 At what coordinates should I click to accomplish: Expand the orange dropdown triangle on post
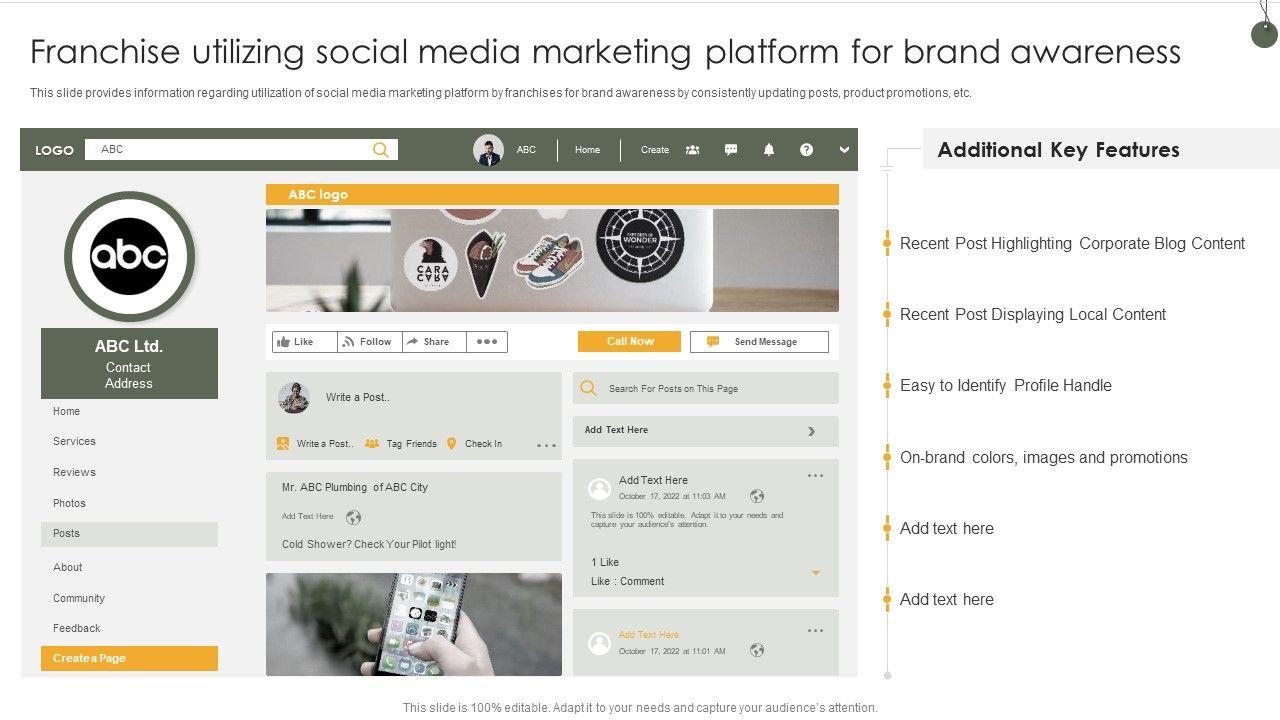coord(816,573)
